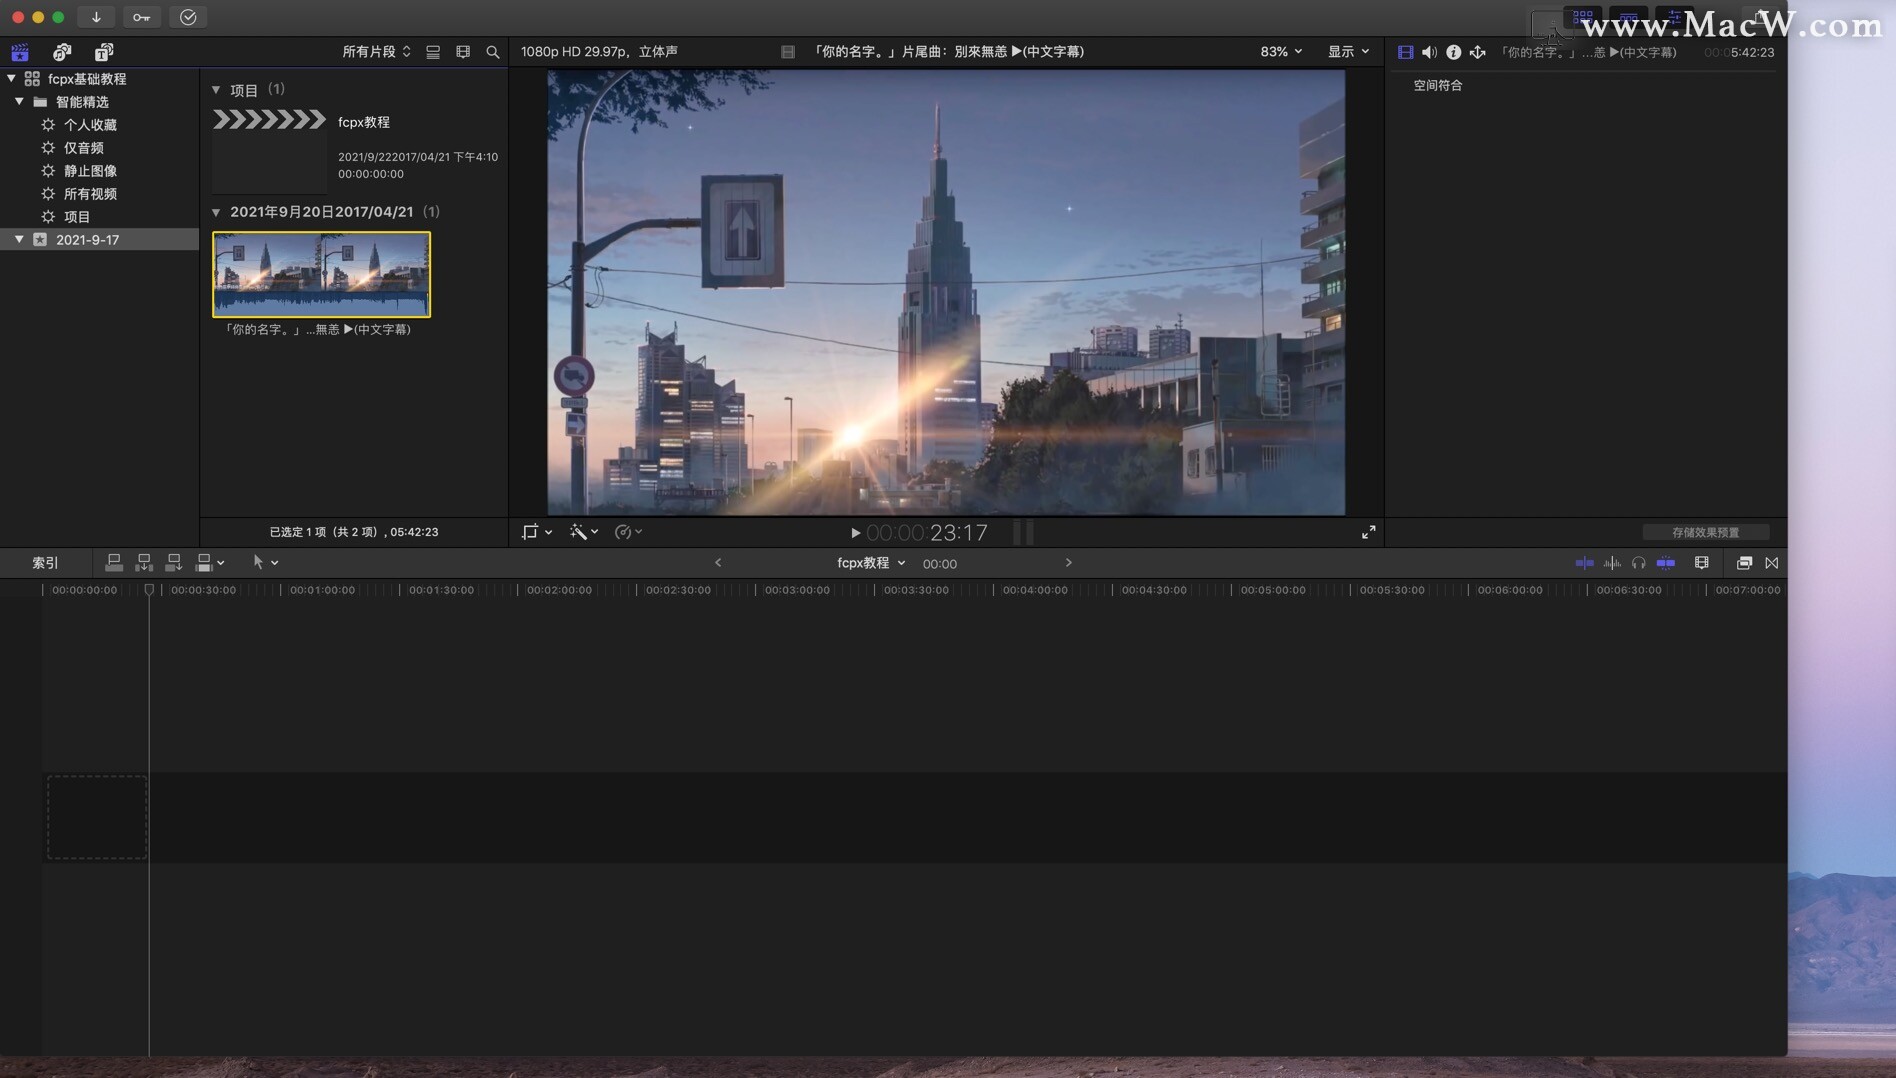
Task: Click the 索引 timeline index button
Action: click(45, 563)
